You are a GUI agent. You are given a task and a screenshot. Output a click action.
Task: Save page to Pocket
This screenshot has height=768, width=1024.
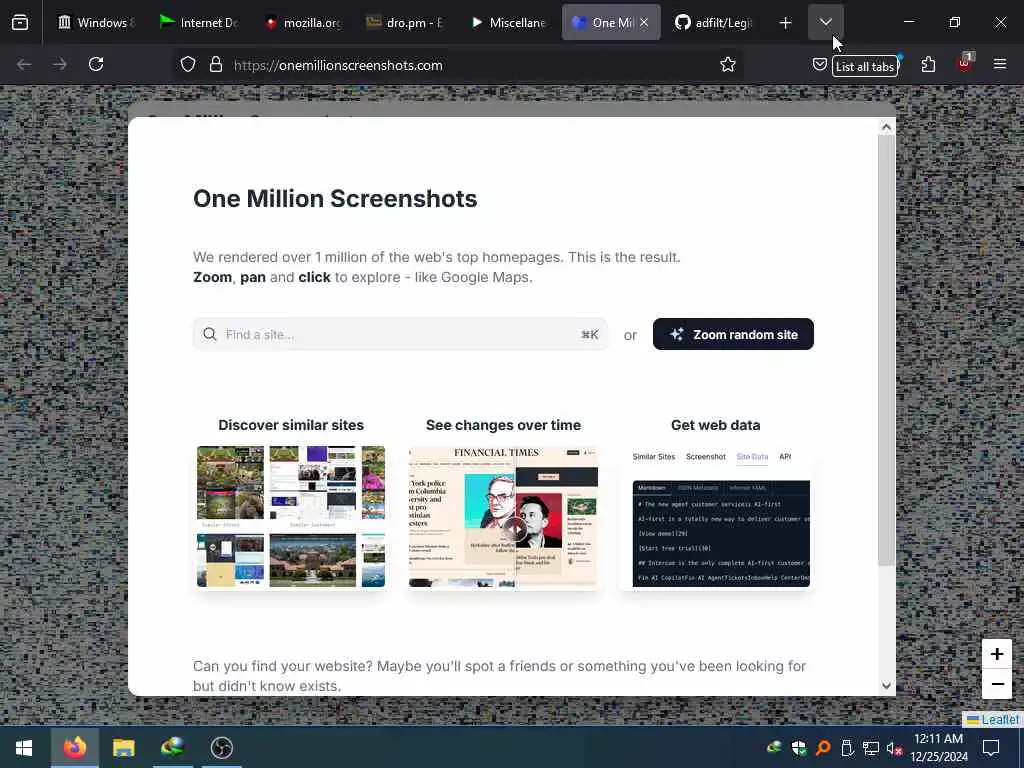820,64
